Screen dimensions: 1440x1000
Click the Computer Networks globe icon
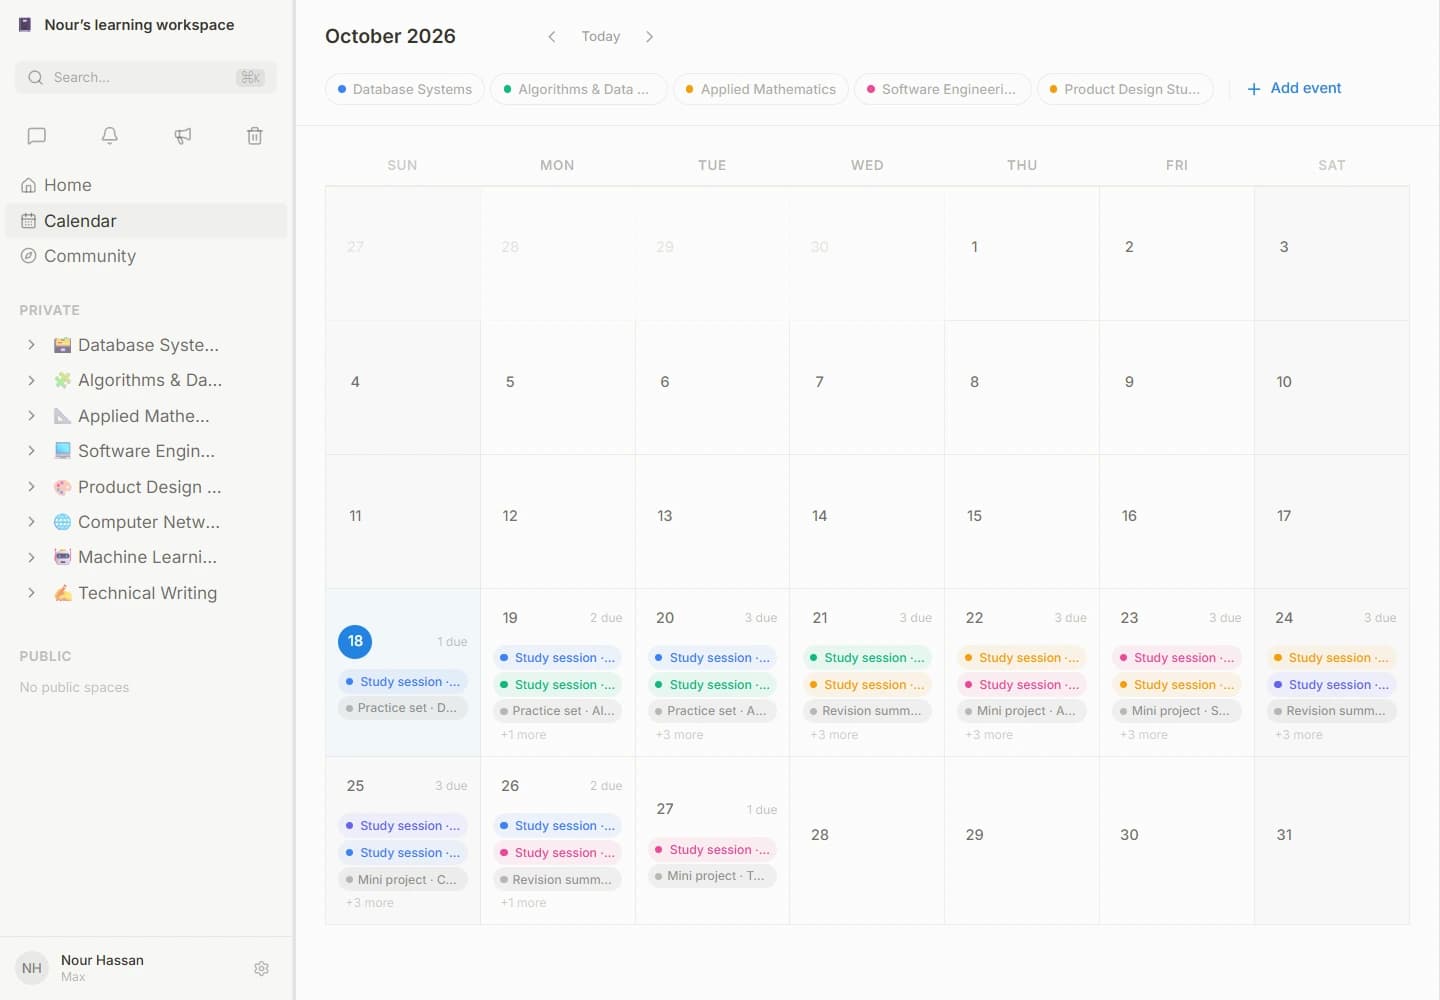[x=62, y=522]
